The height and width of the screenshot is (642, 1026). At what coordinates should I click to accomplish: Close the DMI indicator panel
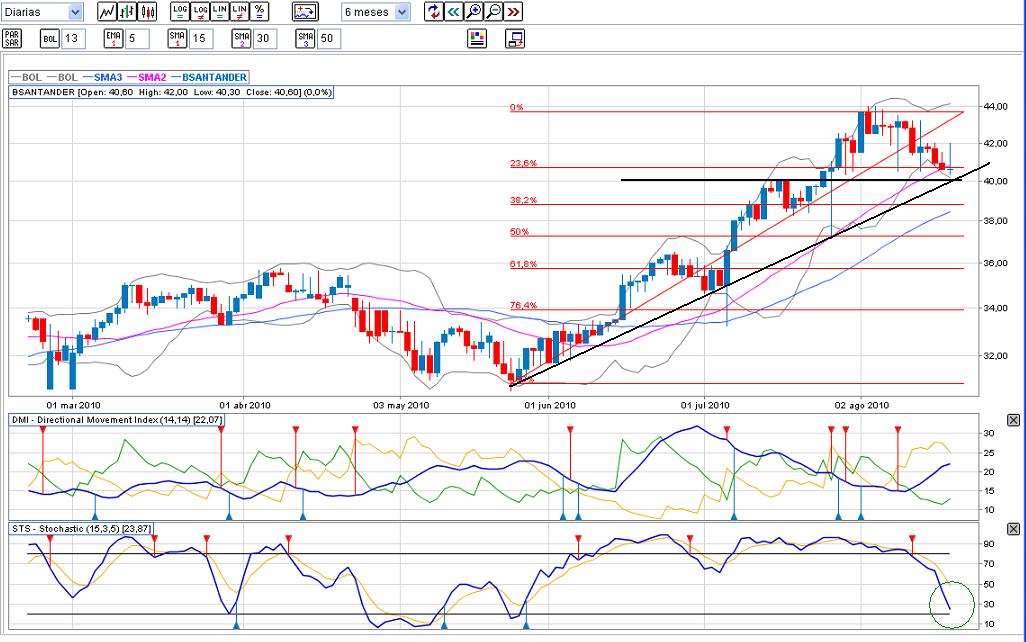coord(1013,420)
